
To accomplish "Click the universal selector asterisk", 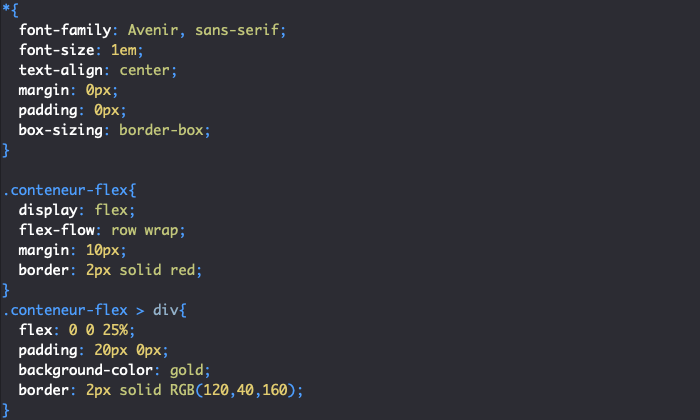I will [6, 11].
